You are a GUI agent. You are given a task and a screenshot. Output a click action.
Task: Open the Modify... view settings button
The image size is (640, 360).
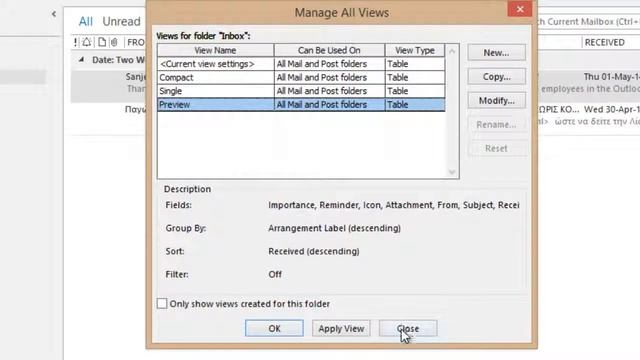coord(496,100)
